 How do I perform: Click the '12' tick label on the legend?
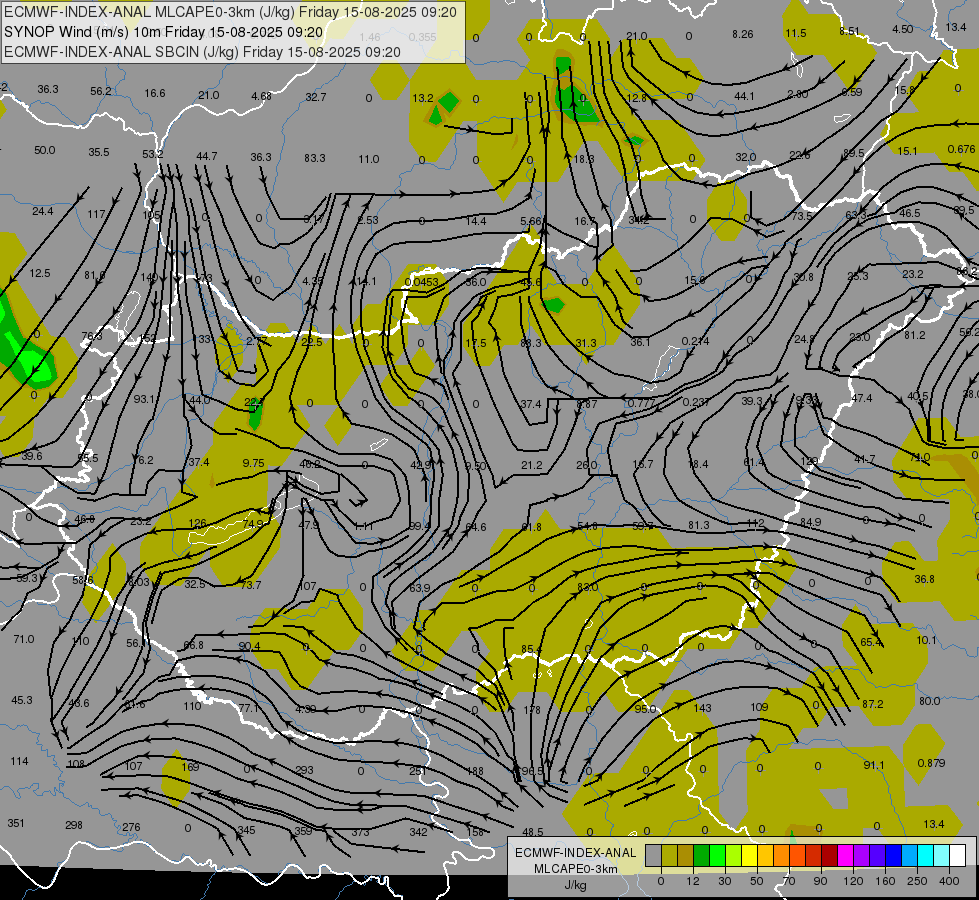(x=693, y=881)
